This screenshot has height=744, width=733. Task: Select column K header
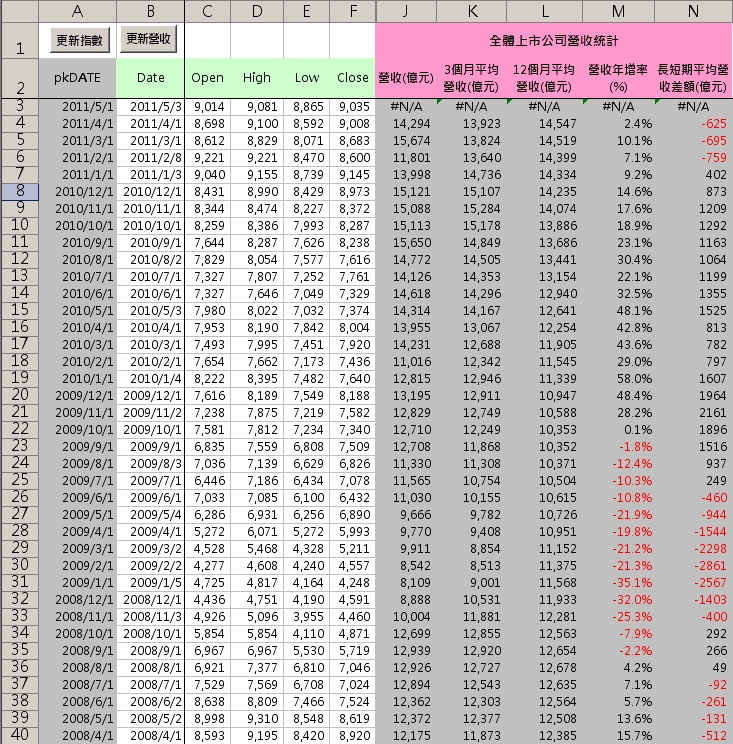(472, 11)
